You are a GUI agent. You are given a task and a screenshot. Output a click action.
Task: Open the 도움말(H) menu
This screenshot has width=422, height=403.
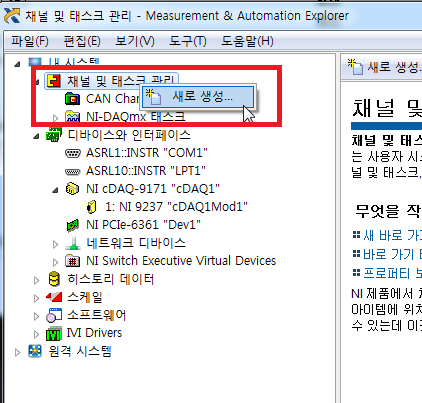(x=247, y=41)
